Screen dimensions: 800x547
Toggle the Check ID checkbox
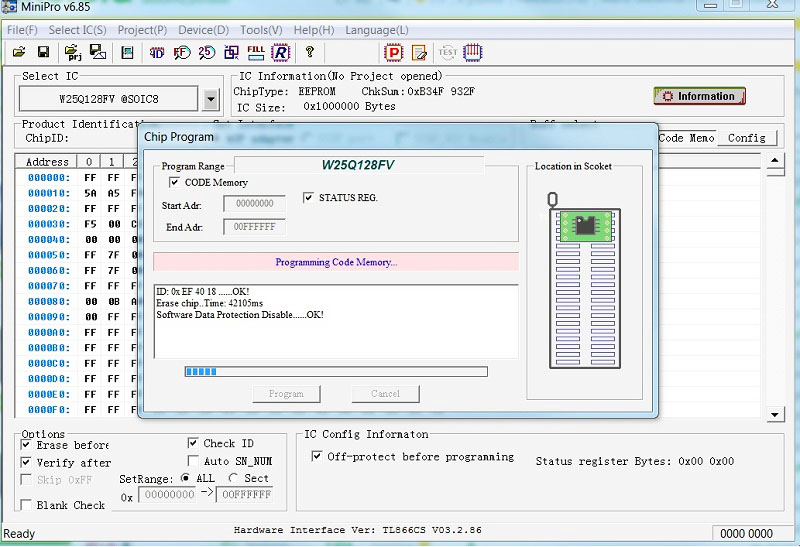pyautogui.click(x=193, y=443)
